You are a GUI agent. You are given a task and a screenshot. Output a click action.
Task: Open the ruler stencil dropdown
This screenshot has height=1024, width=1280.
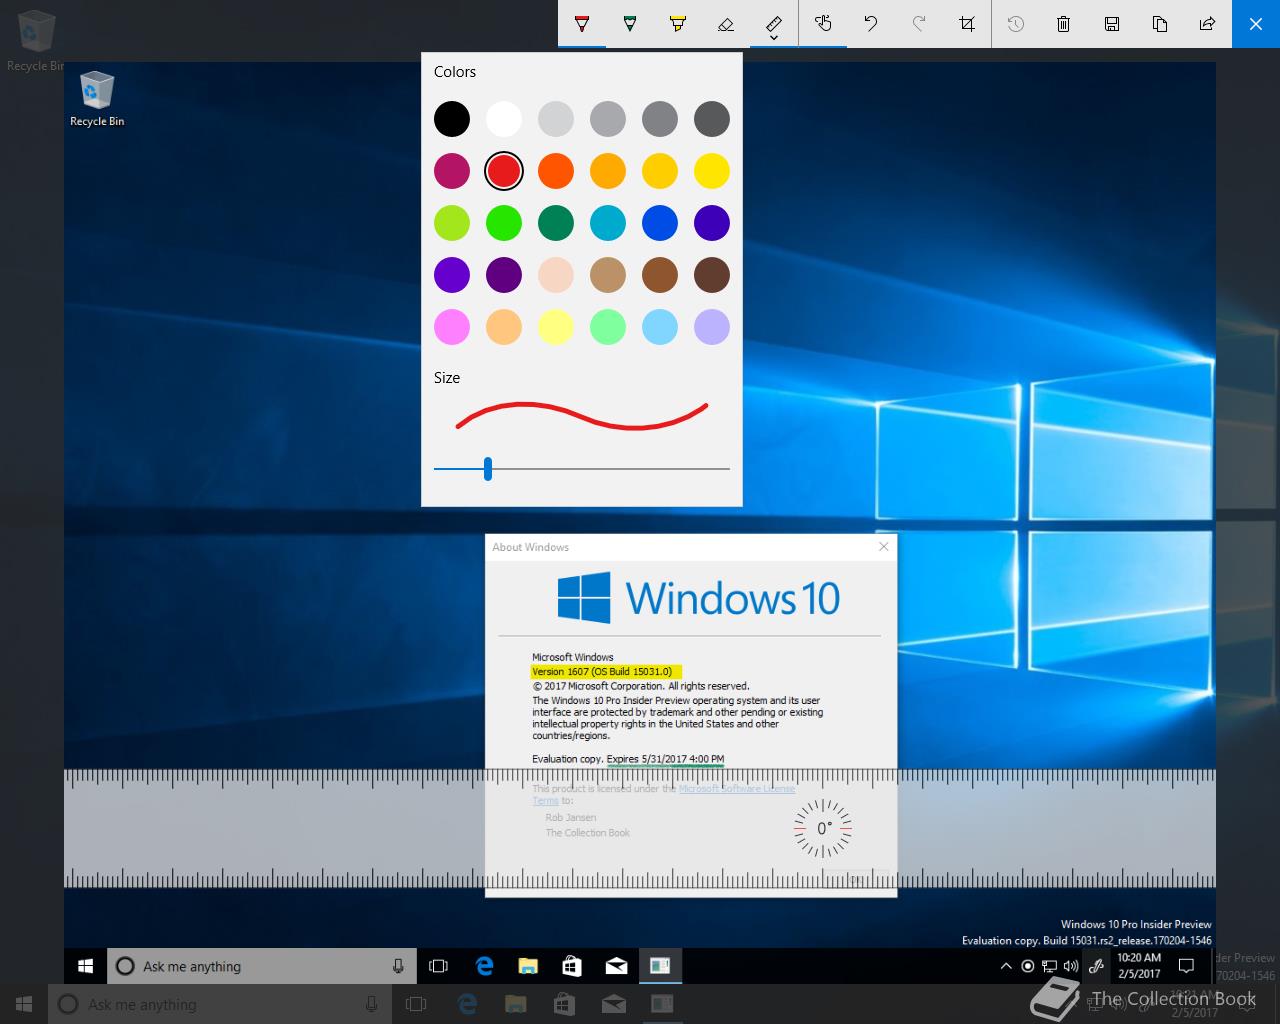(774, 24)
